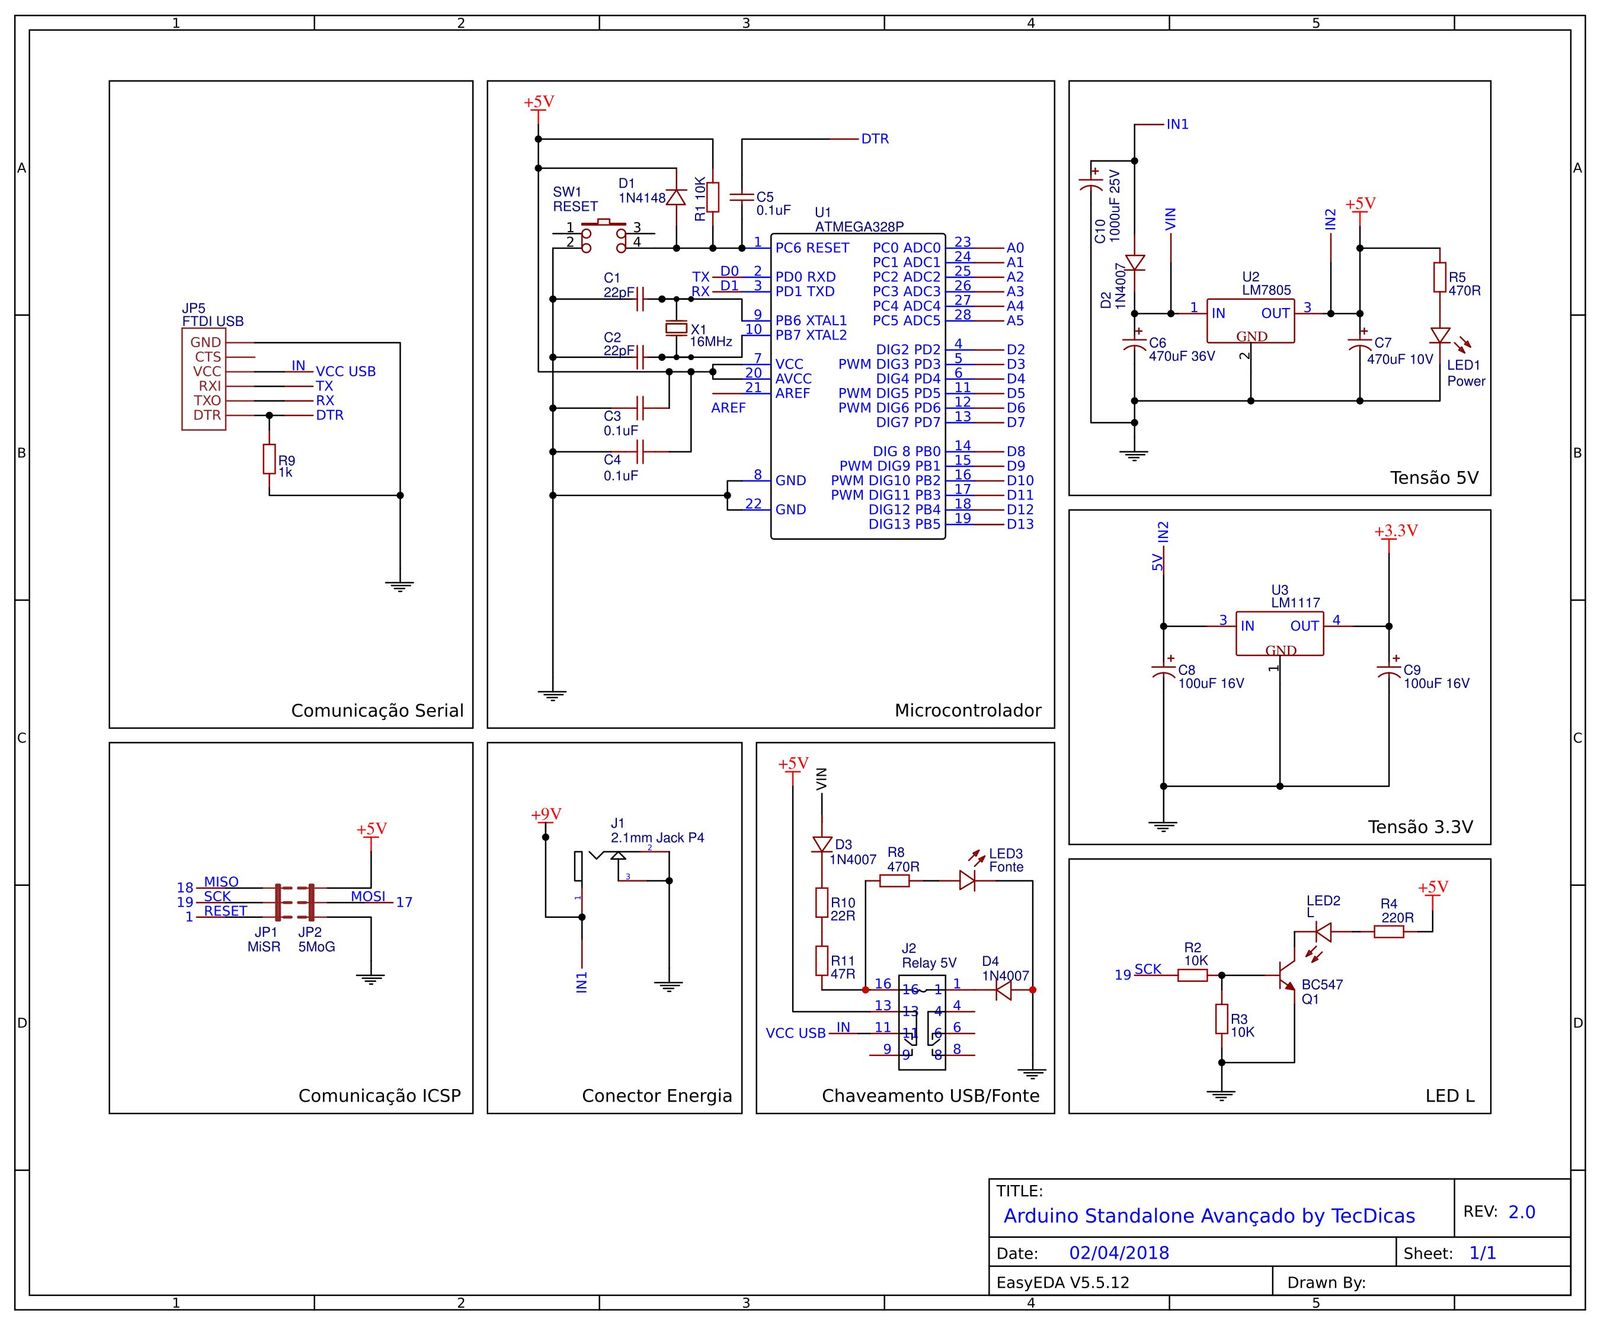Image resolution: width=1600 pixels, height=1325 pixels.
Task: Click the Chaveamento USB/Fonte section label
Action: point(930,1096)
